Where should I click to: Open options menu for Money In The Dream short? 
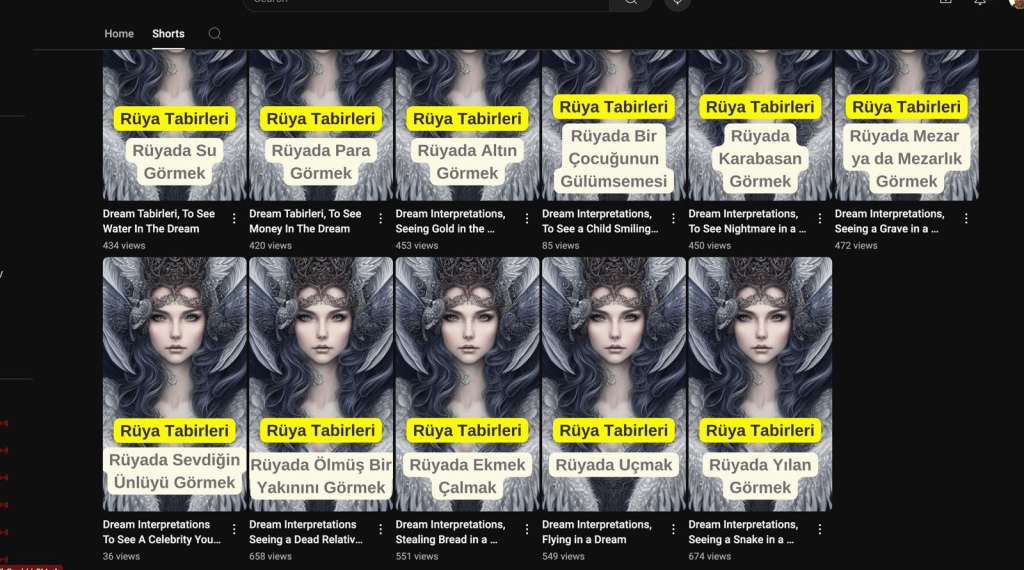tap(380, 219)
